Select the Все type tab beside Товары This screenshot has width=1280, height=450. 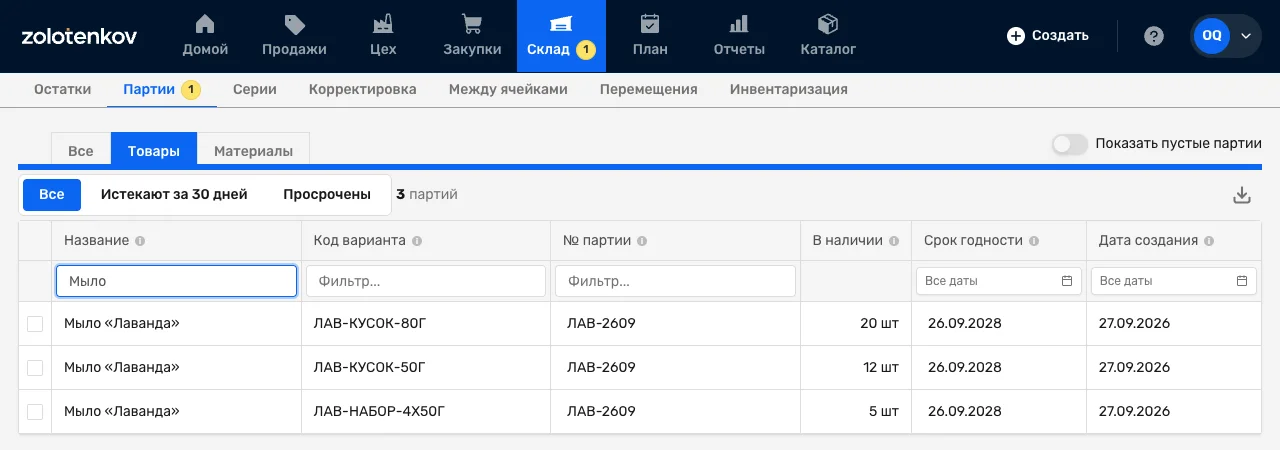coord(81,151)
